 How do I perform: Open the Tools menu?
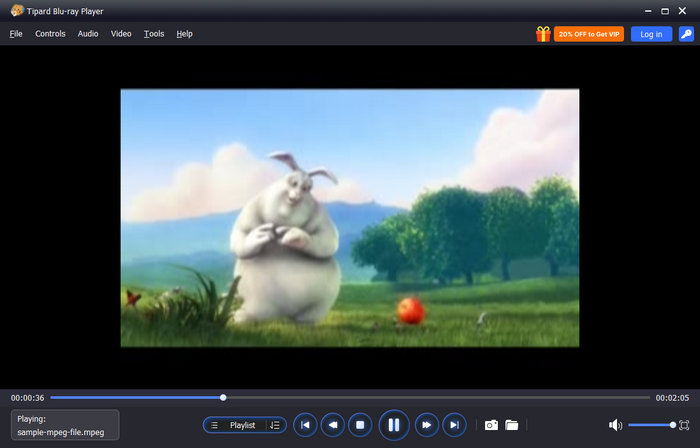(154, 34)
